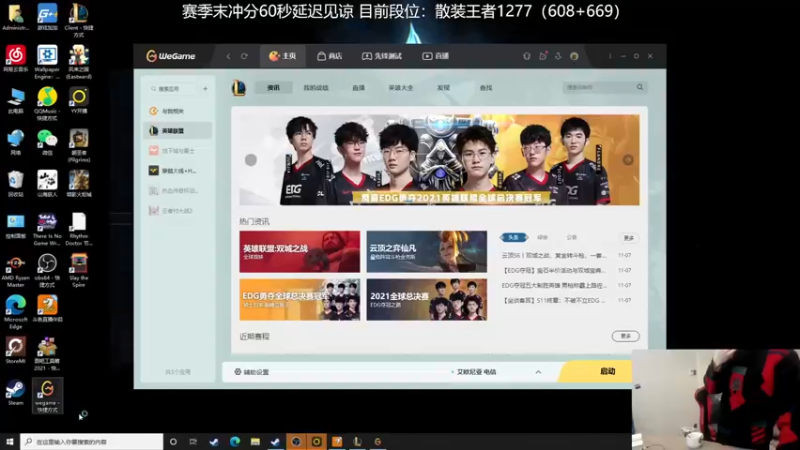Click the shield icon in WeGame header
The image size is (800, 450).
tap(527, 56)
